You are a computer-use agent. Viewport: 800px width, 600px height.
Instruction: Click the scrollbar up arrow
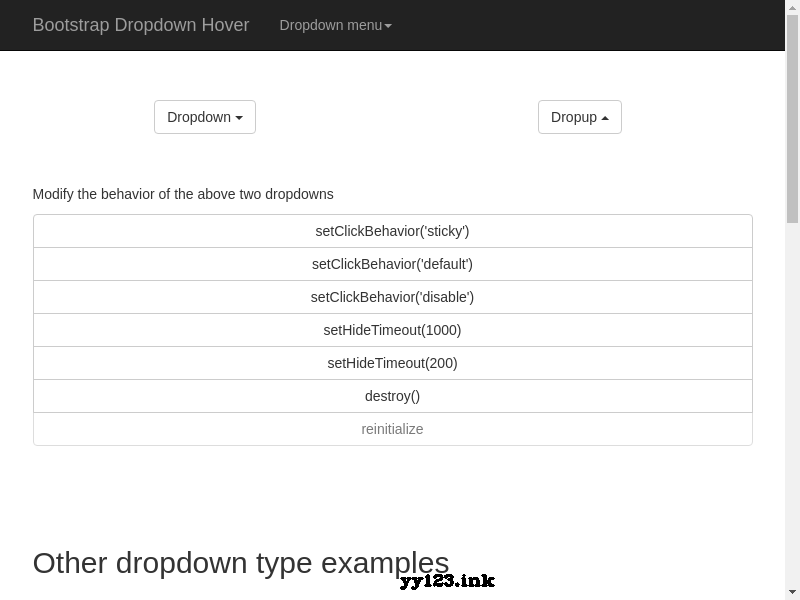(x=792, y=7)
